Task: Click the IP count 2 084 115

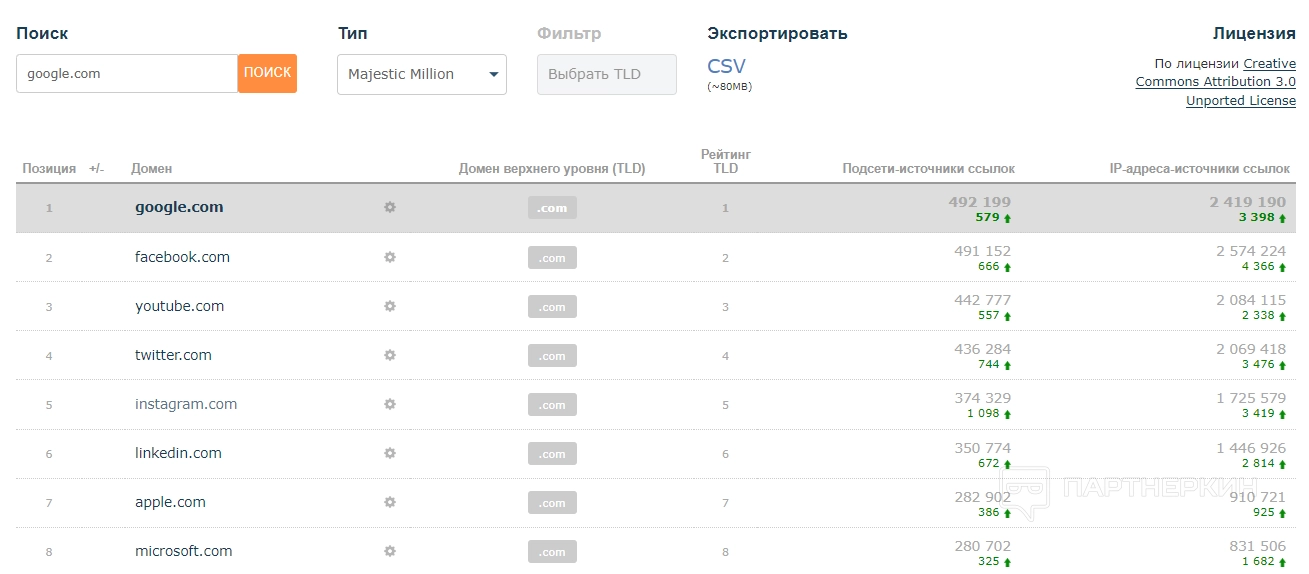Action: pos(1251,300)
